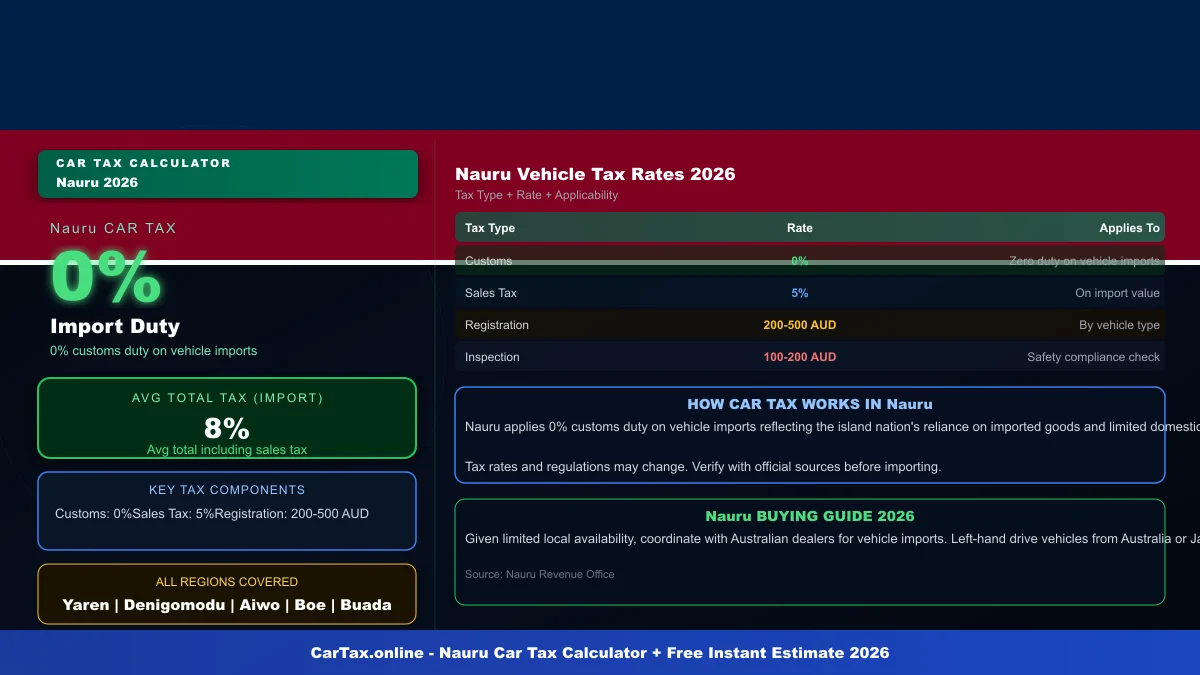Click the Car Tax Calculator Nauru 2026 banner
1200x675 pixels.
pyautogui.click(x=228, y=174)
